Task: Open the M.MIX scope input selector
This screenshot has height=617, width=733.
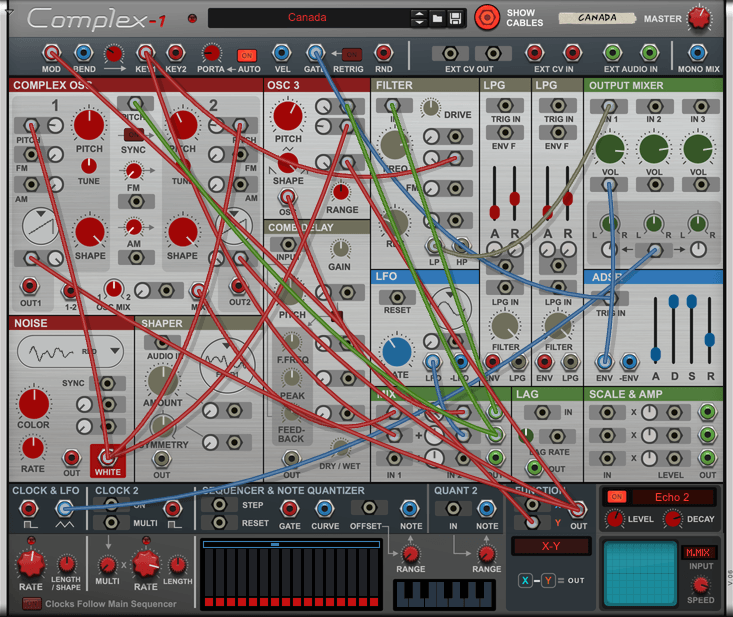Action: click(x=697, y=552)
